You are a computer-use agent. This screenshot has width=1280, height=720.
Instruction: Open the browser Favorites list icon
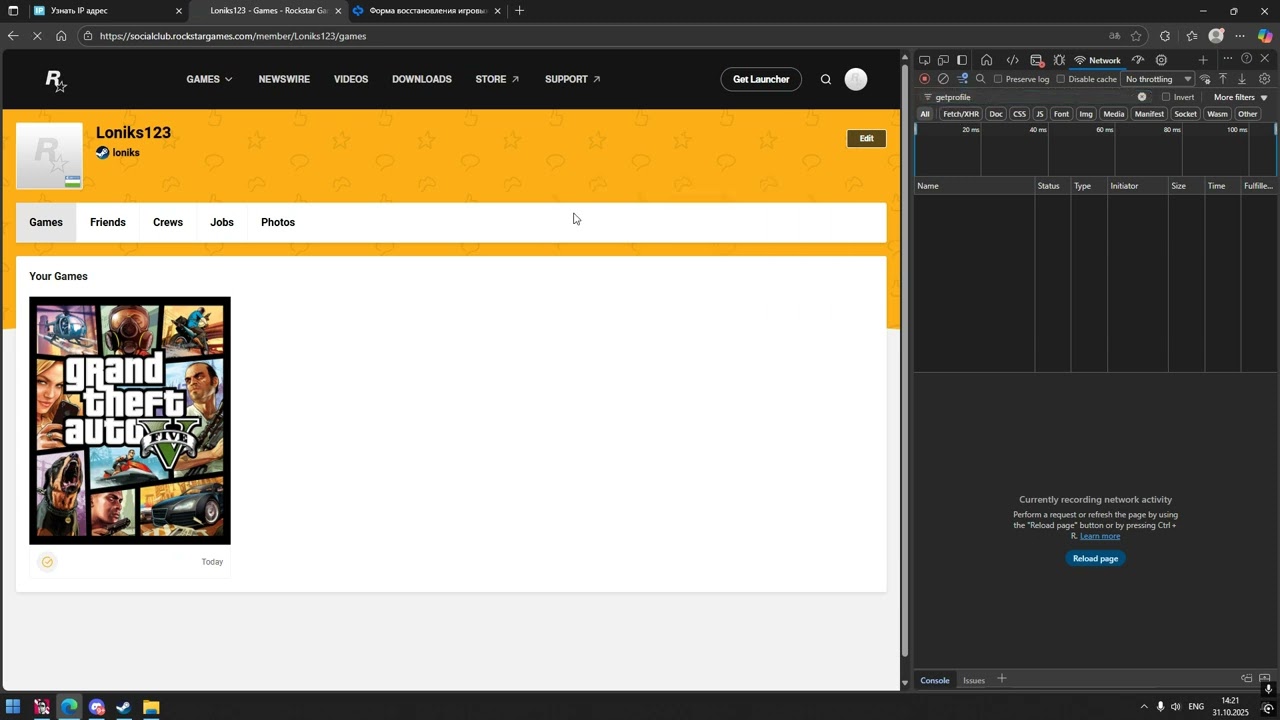[x=1191, y=36]
